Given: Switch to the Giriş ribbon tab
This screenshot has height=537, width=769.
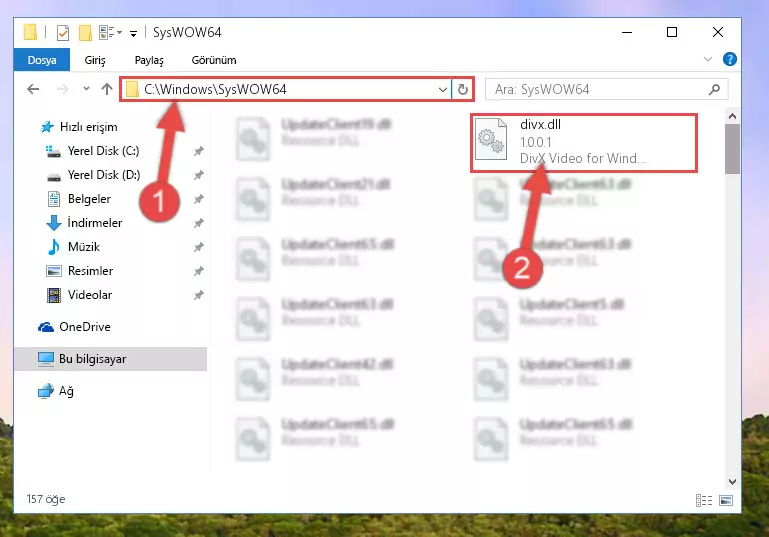Looking at the screenshot, I should [95, 60].
